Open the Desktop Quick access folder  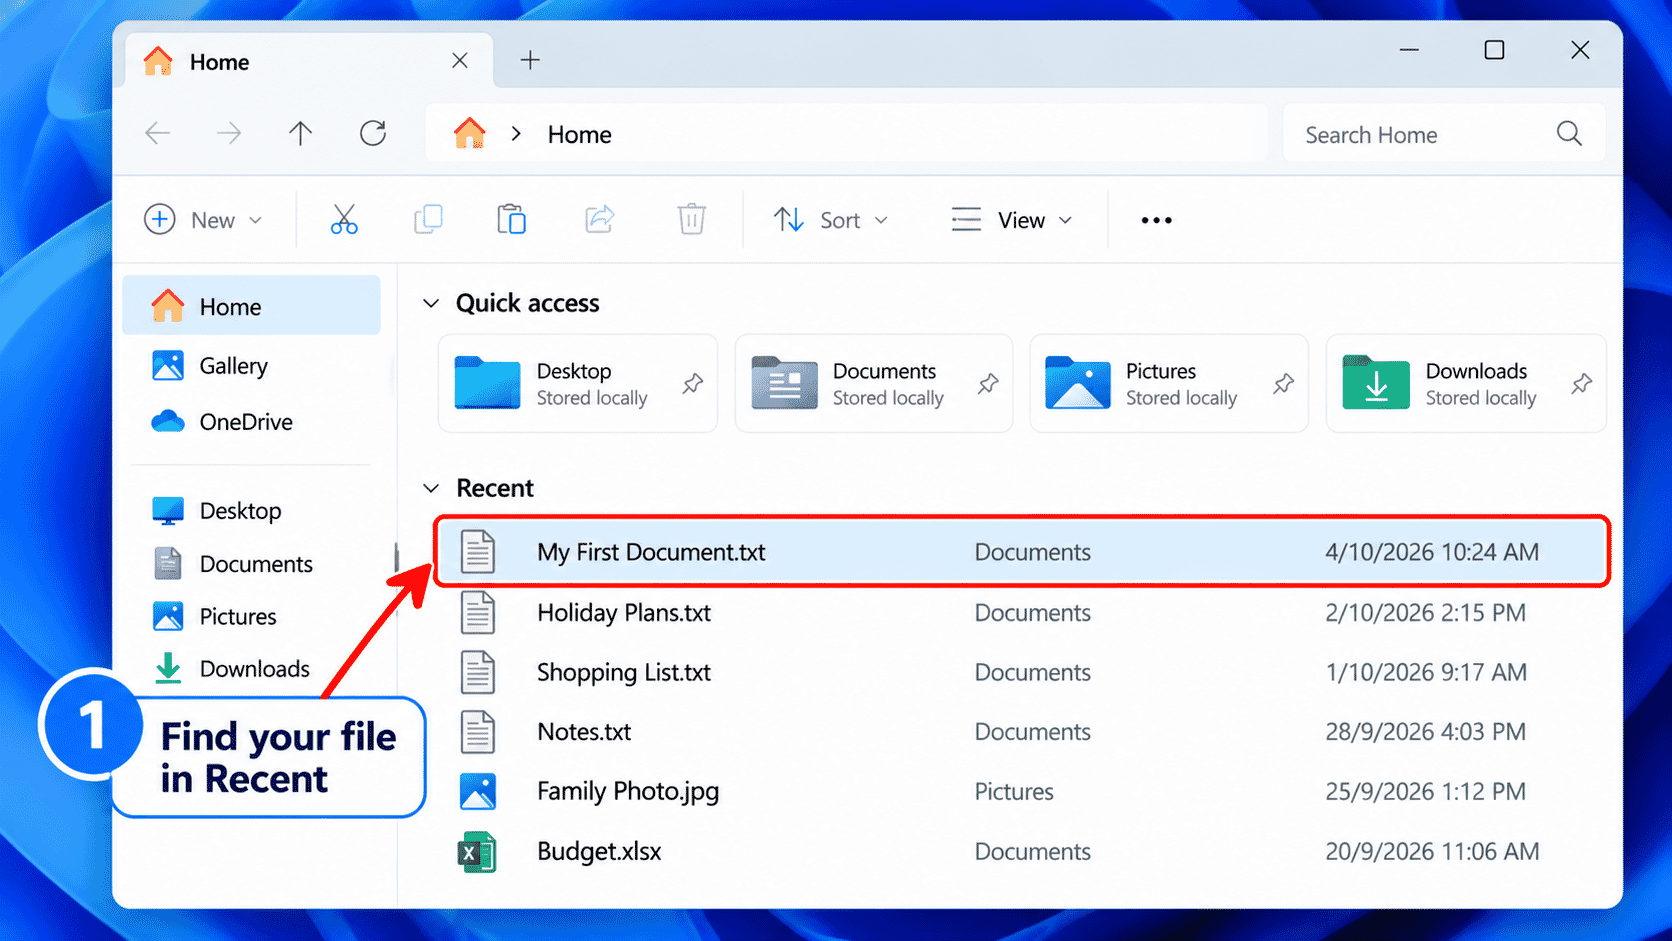click(x=577, y=384)
